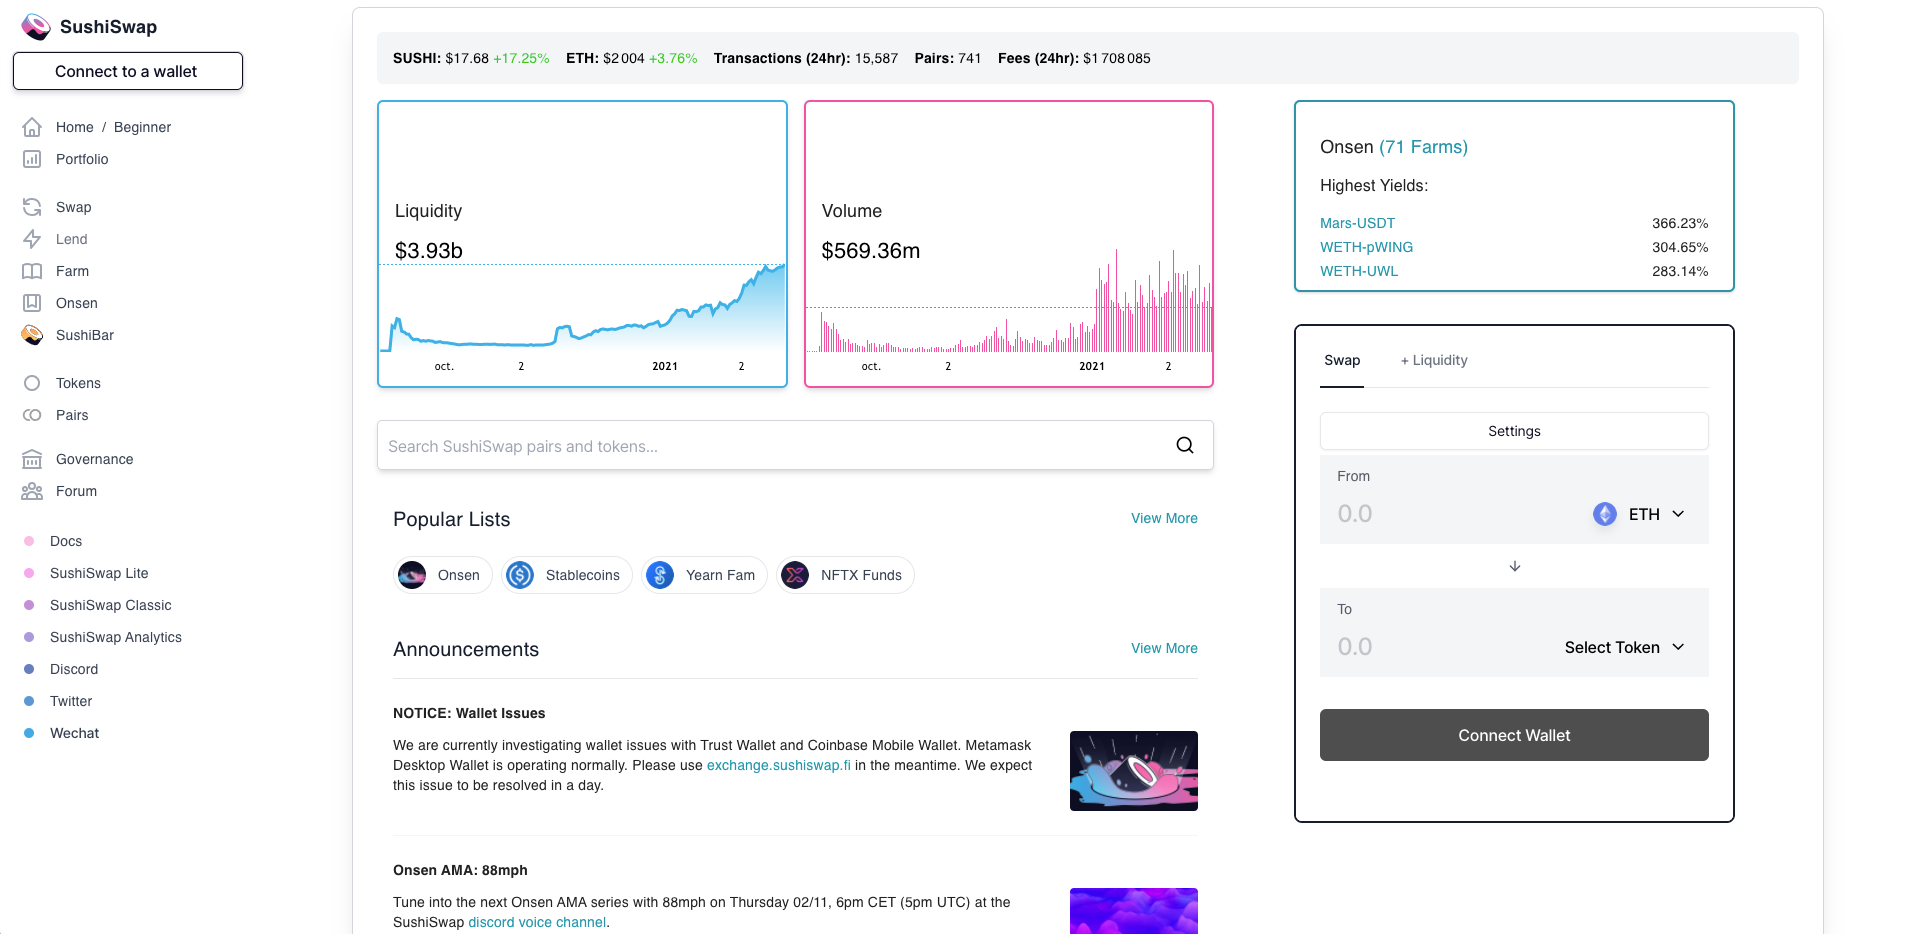Click the Onsen list avatar icon
Screen dimensions: 1918x934
pos(412,575)
